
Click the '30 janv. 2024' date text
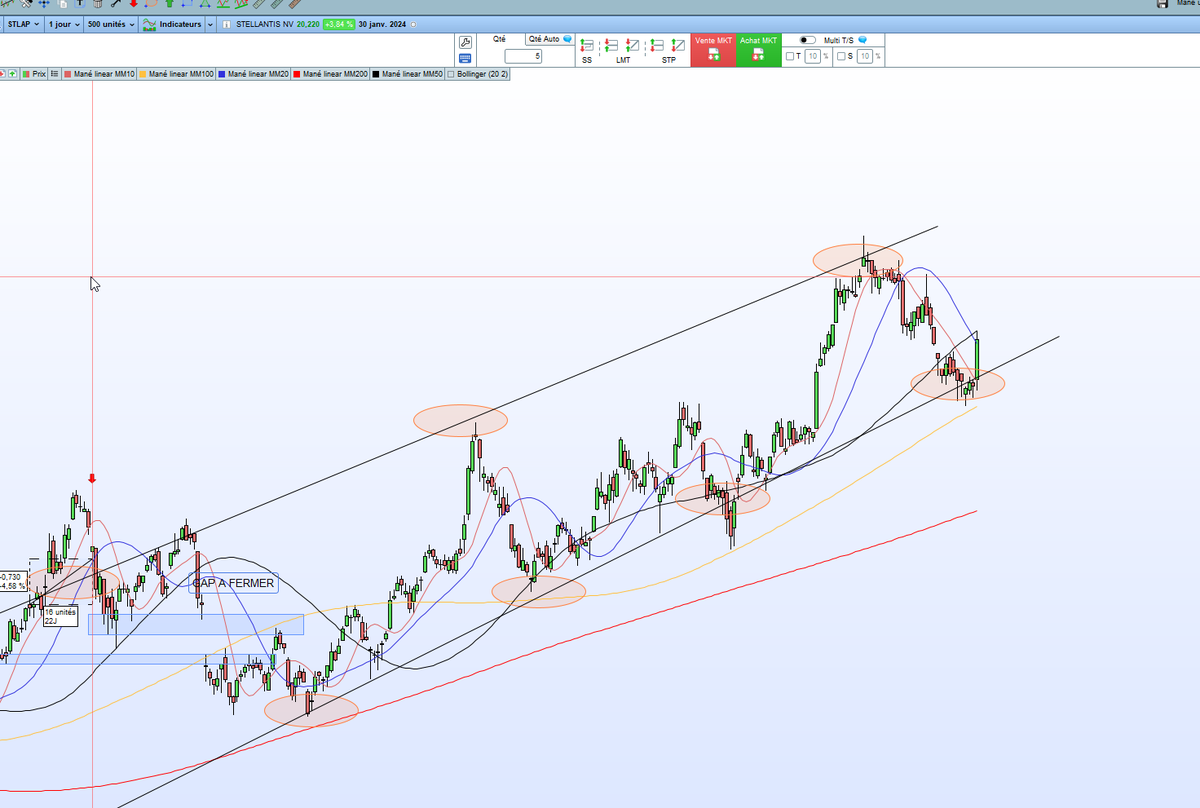point(382,24)
